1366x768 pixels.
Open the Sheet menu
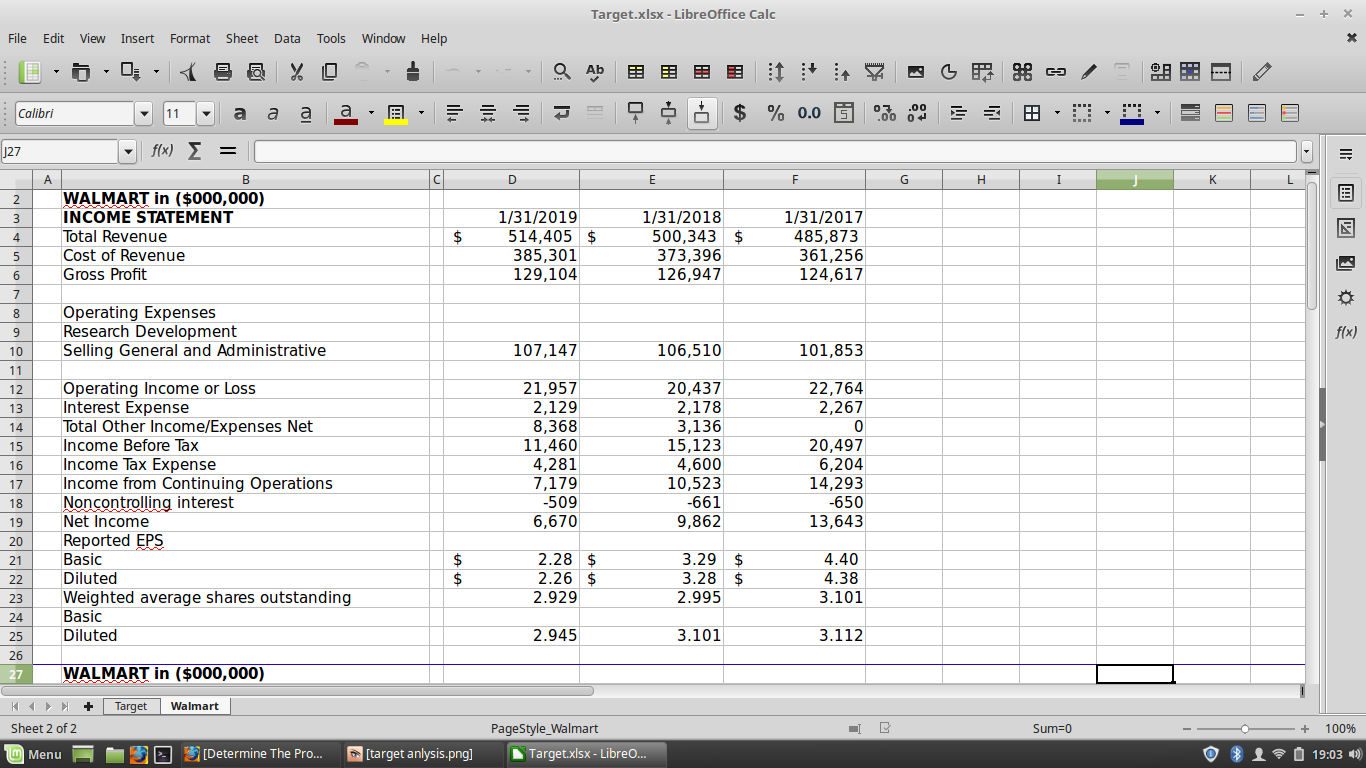(x=242, y=38)
